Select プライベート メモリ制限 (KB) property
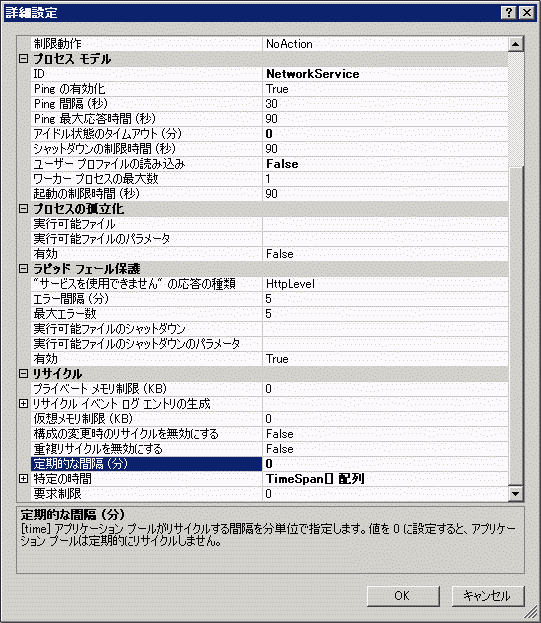Screen dimensions: 541x623 147,389
